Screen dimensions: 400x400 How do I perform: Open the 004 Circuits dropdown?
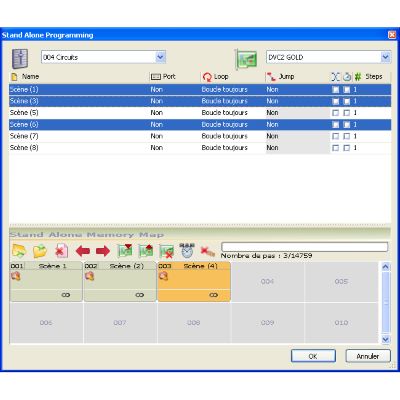pyautogui.click(x=160, y=57)
